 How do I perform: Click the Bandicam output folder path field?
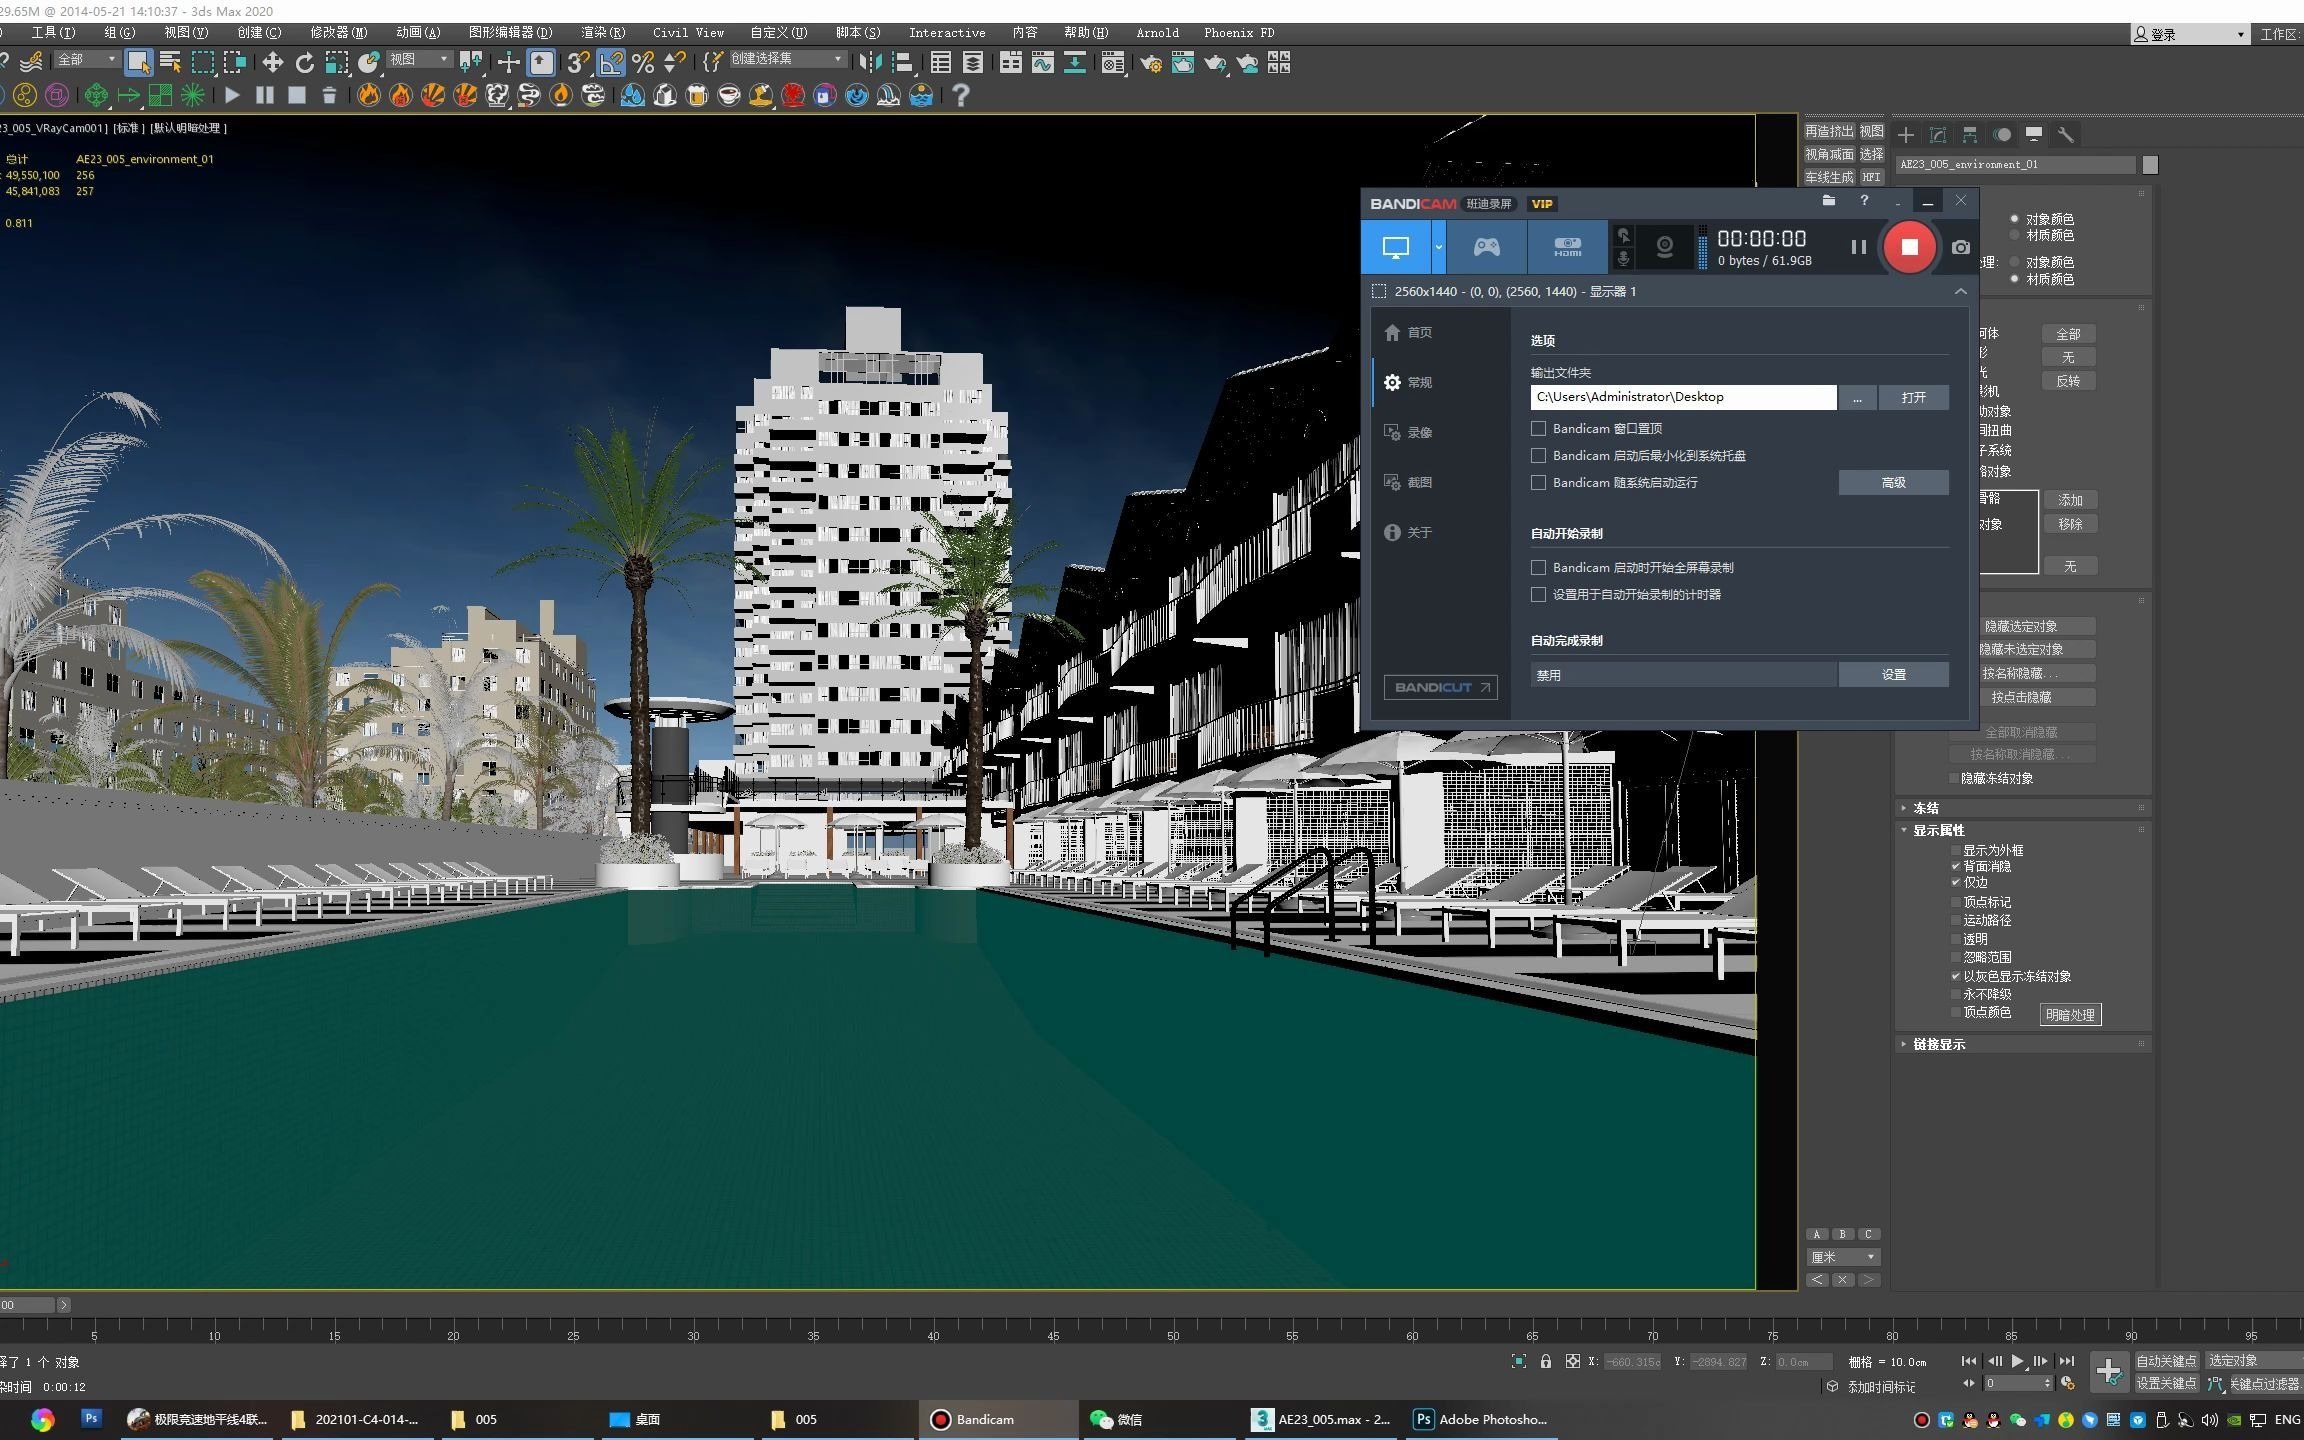click(1683, 397)
